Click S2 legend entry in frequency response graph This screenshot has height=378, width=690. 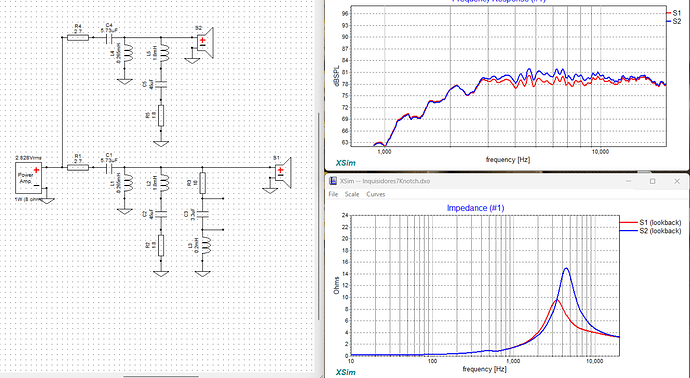coord(674,21)
